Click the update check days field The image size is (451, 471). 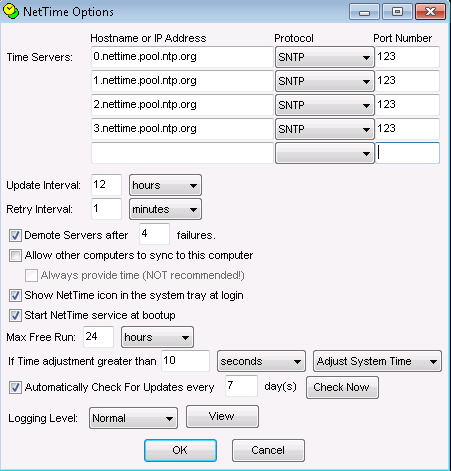241,386
